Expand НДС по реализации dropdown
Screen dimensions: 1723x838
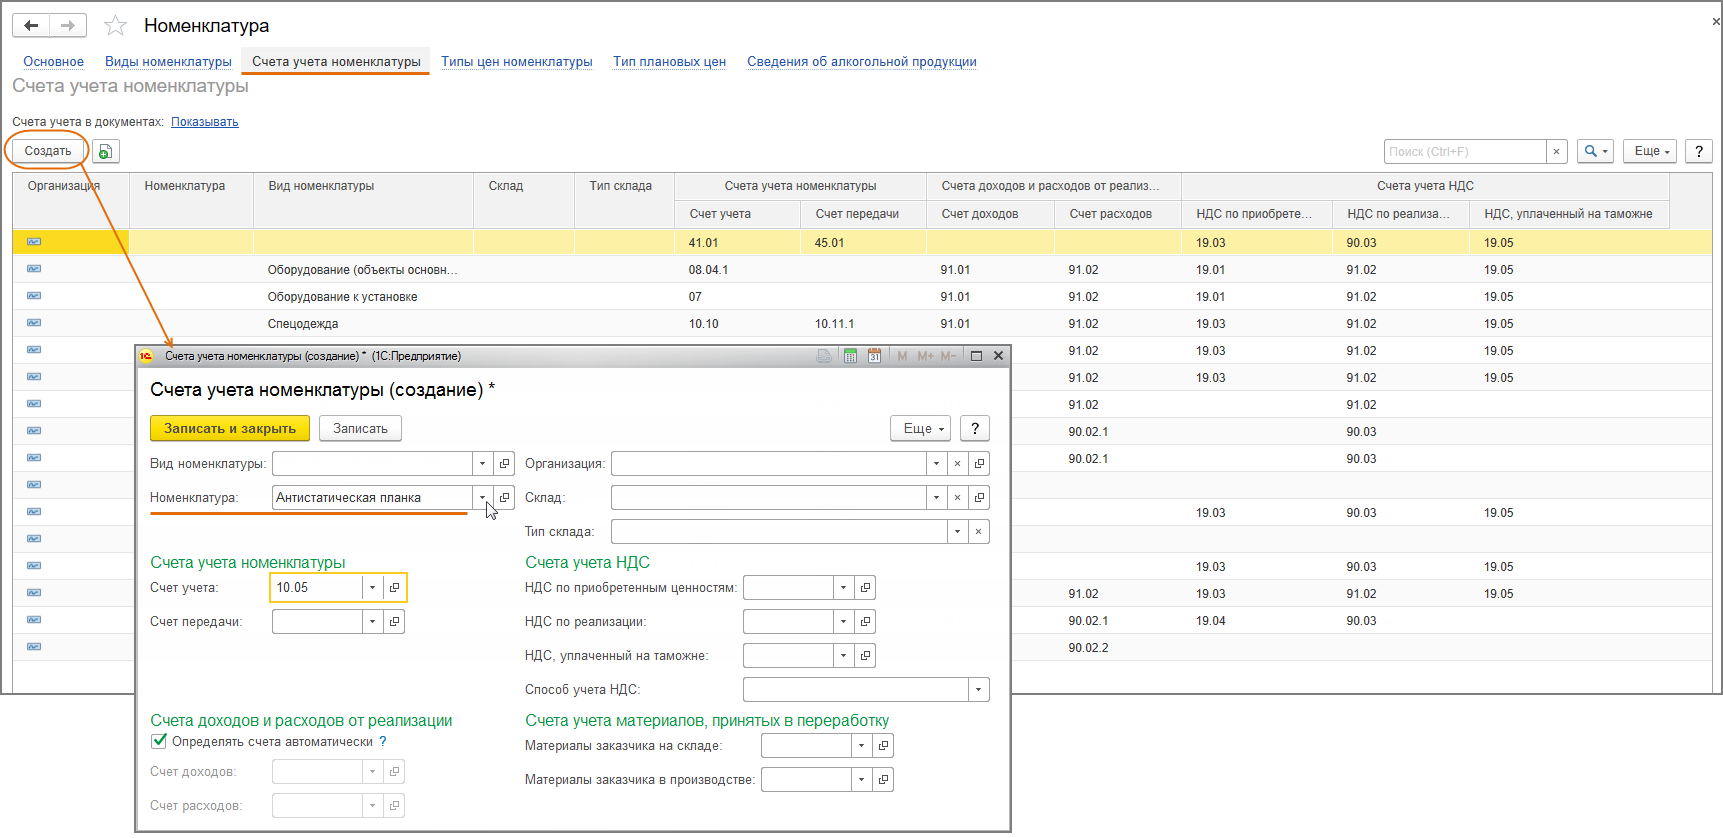(x=843, y=622)
